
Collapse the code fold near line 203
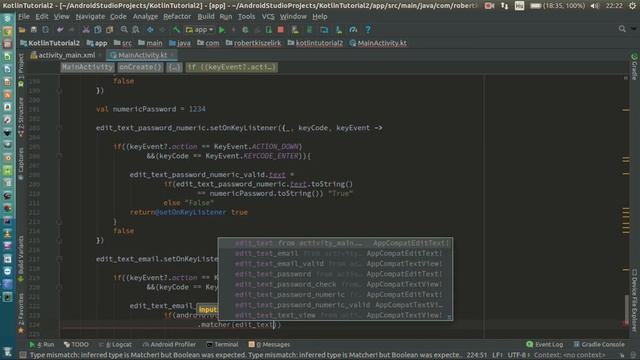[59, 128]
